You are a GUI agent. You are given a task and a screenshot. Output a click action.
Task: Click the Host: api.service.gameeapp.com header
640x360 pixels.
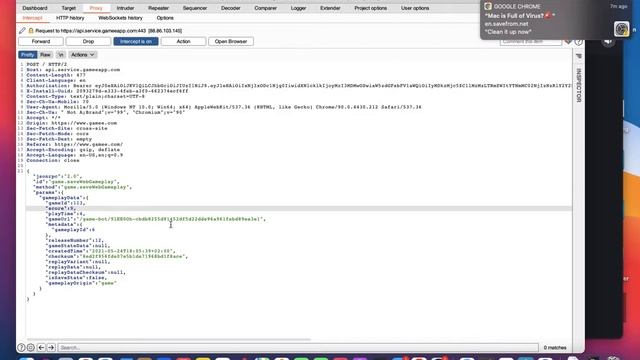coord(73,70)
